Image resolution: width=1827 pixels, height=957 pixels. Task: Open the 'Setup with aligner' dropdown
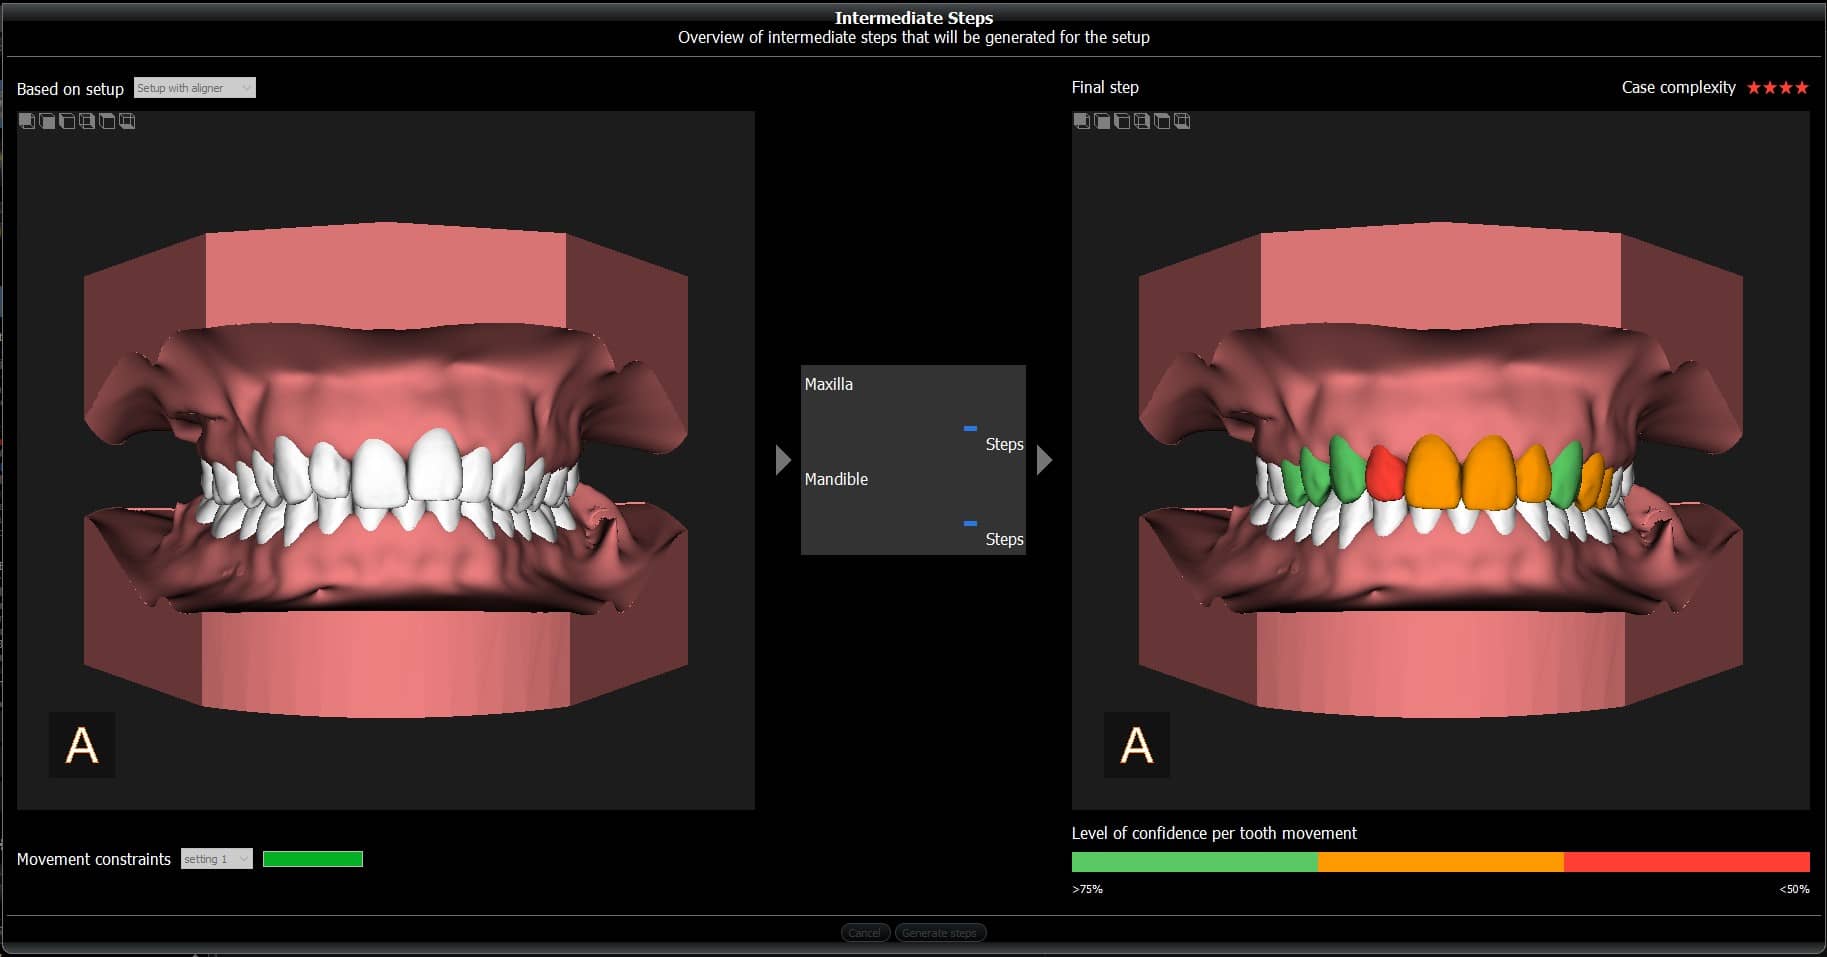[194, 87]
